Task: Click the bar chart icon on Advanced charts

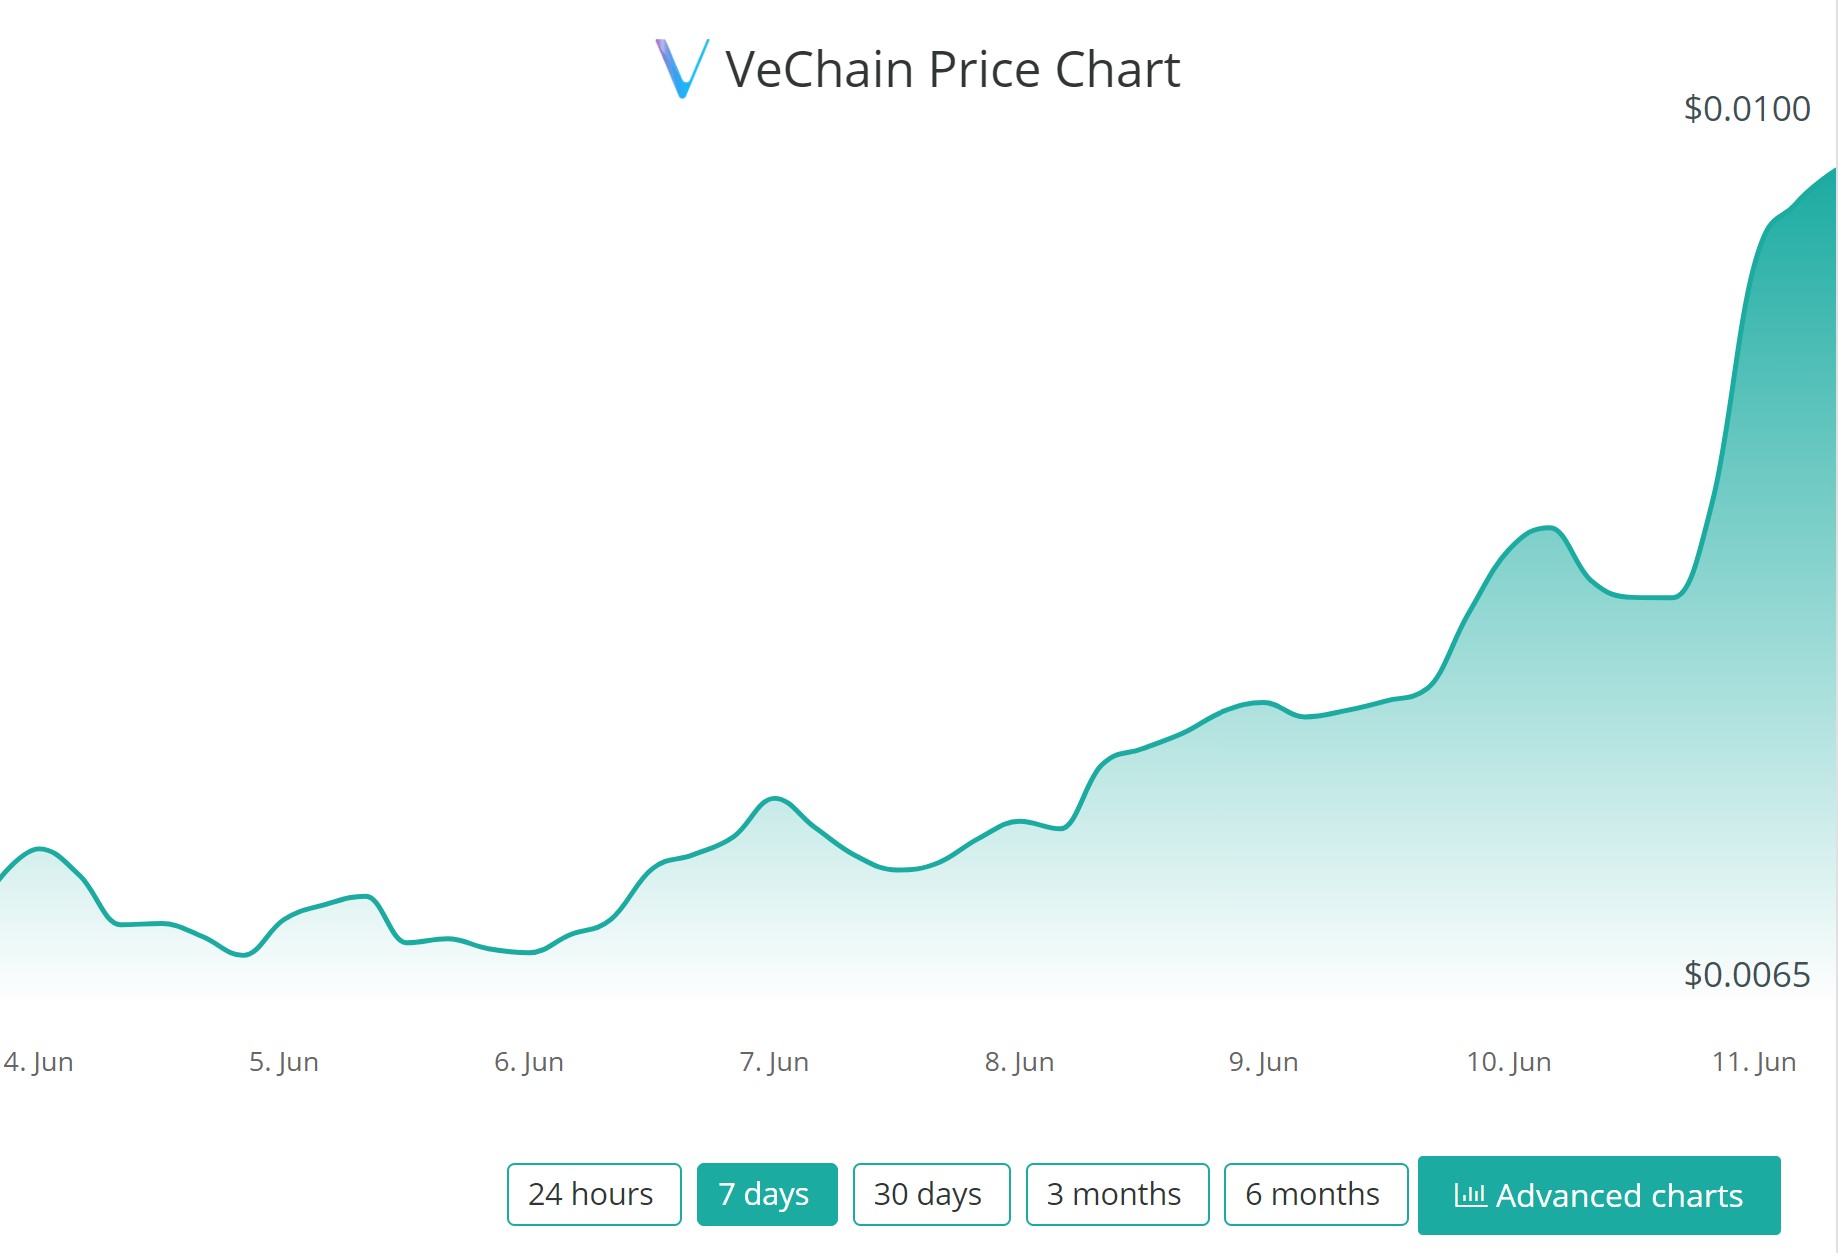Action: pos(1469,1194)
